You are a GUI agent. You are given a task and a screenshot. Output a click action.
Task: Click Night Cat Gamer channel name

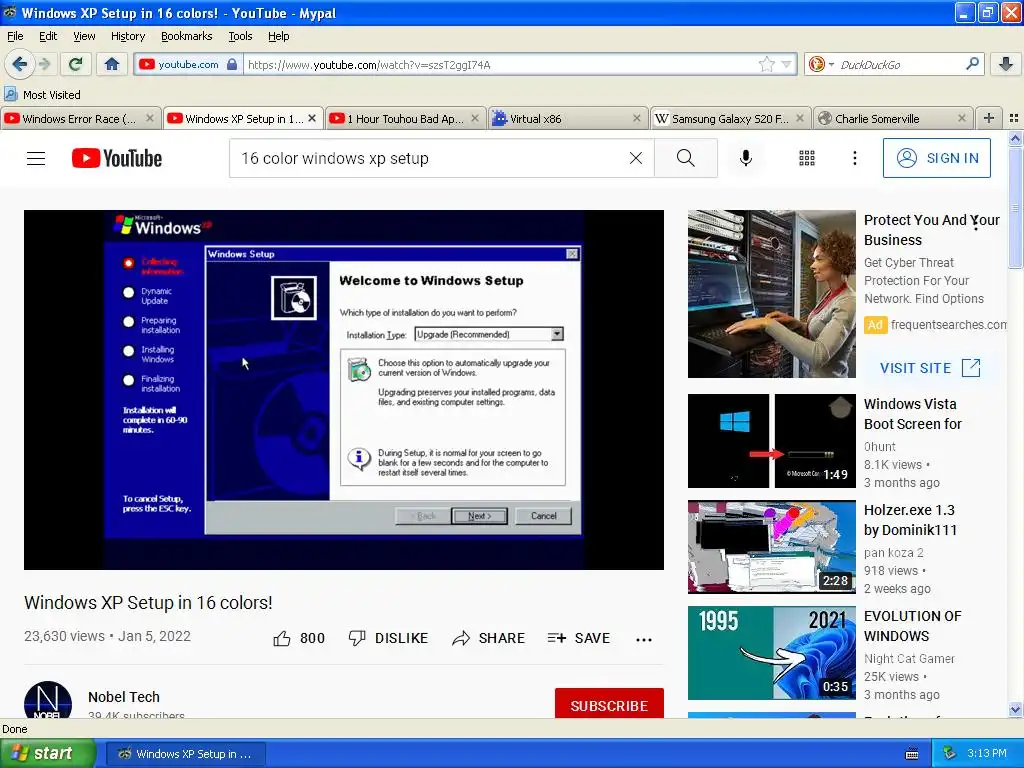909,658
